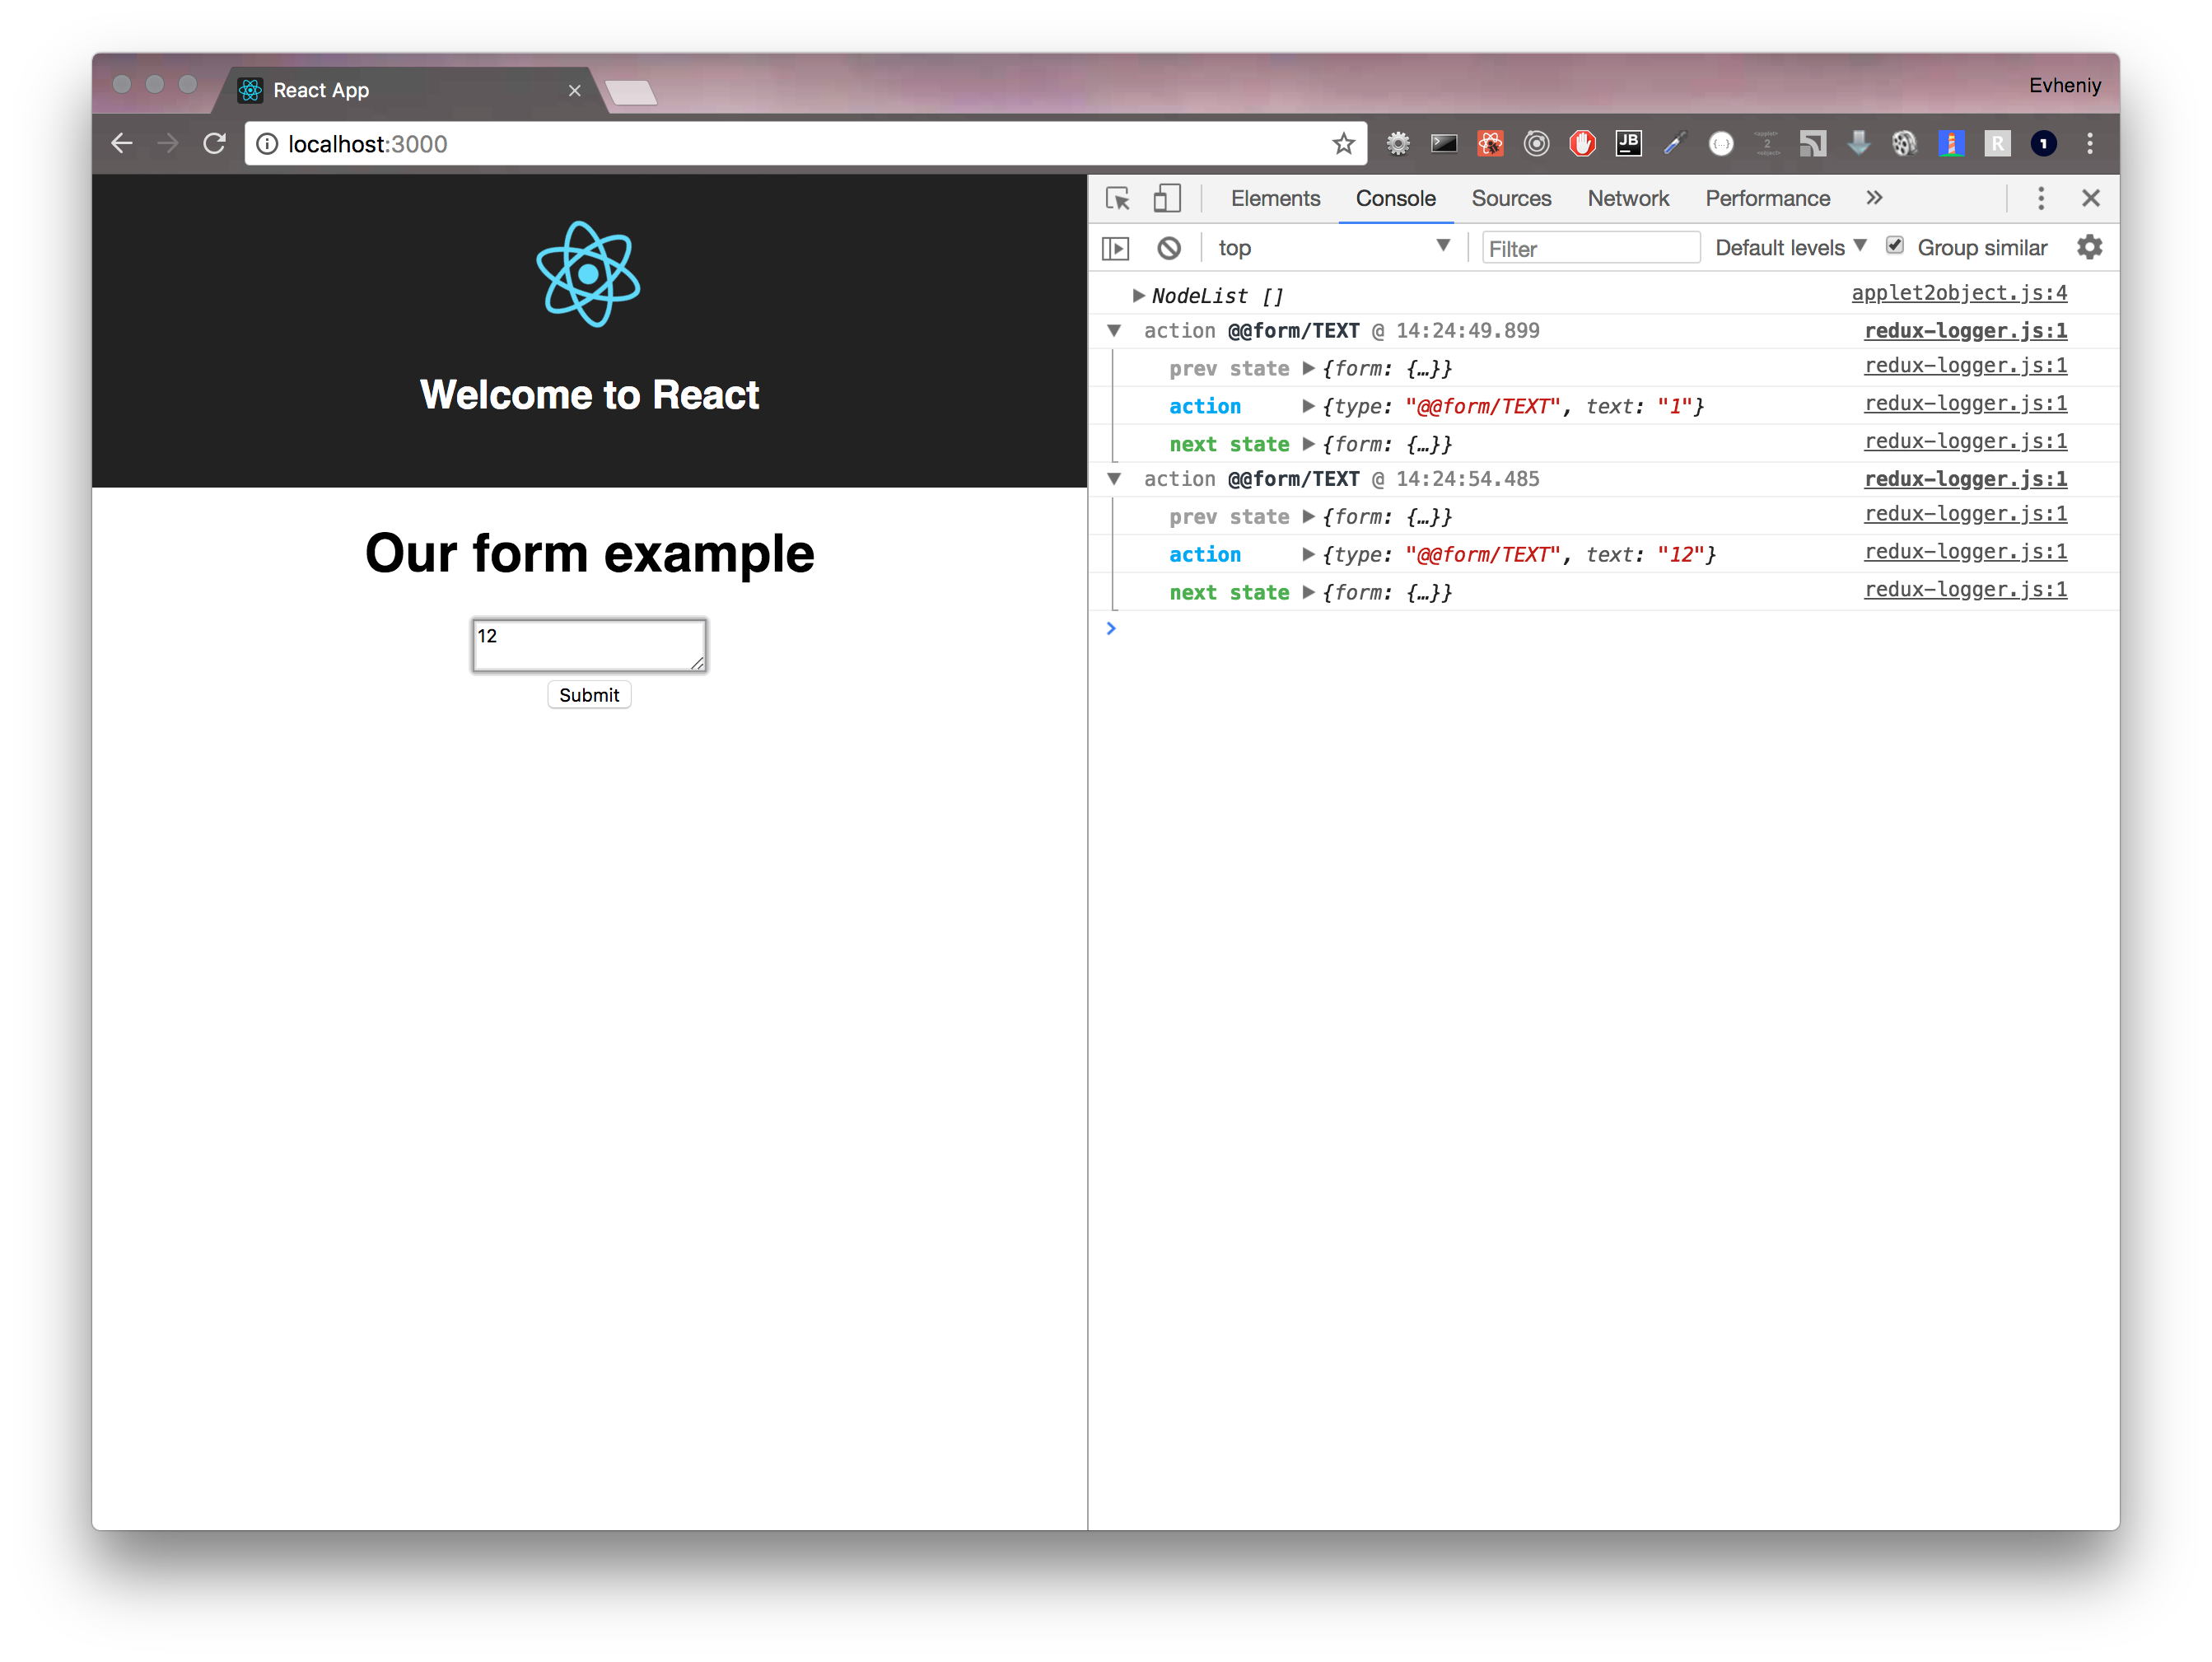Switch to the Network tab

coord(1628,198)
